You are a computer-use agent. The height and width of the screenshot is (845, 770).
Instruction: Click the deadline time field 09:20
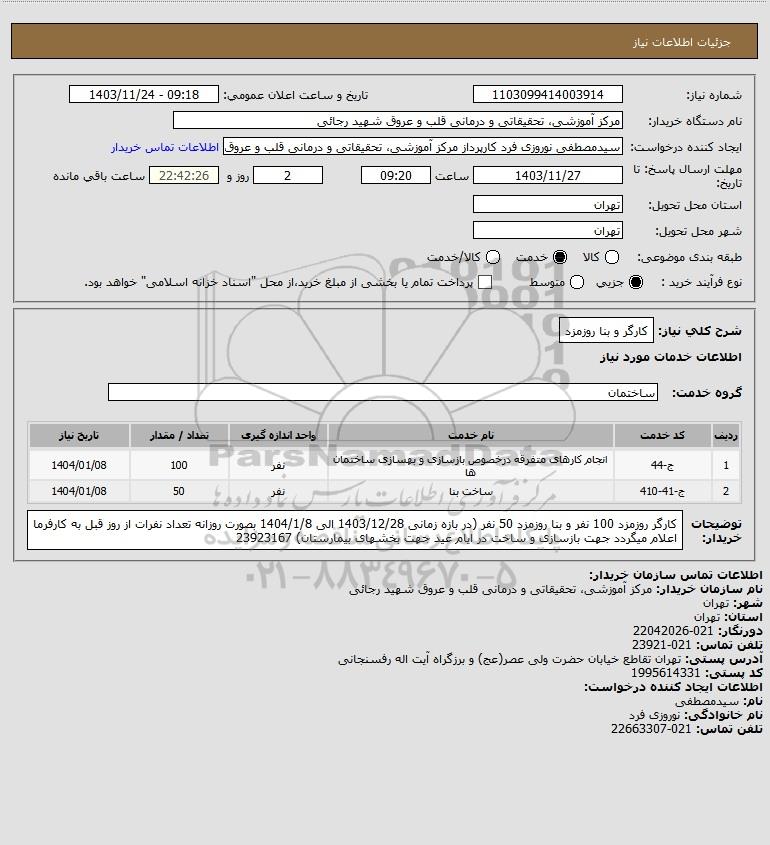(x=396, y=176)
